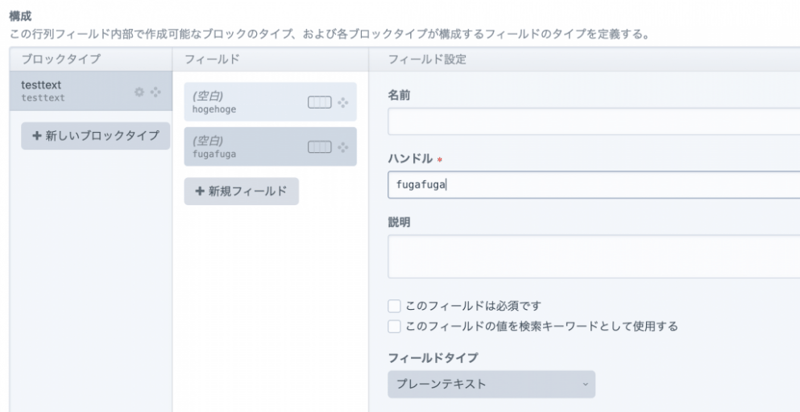This screenshot has height=412, width=800.
Task: Click the 新規フィールド button label
Action: tap(249, 191)
